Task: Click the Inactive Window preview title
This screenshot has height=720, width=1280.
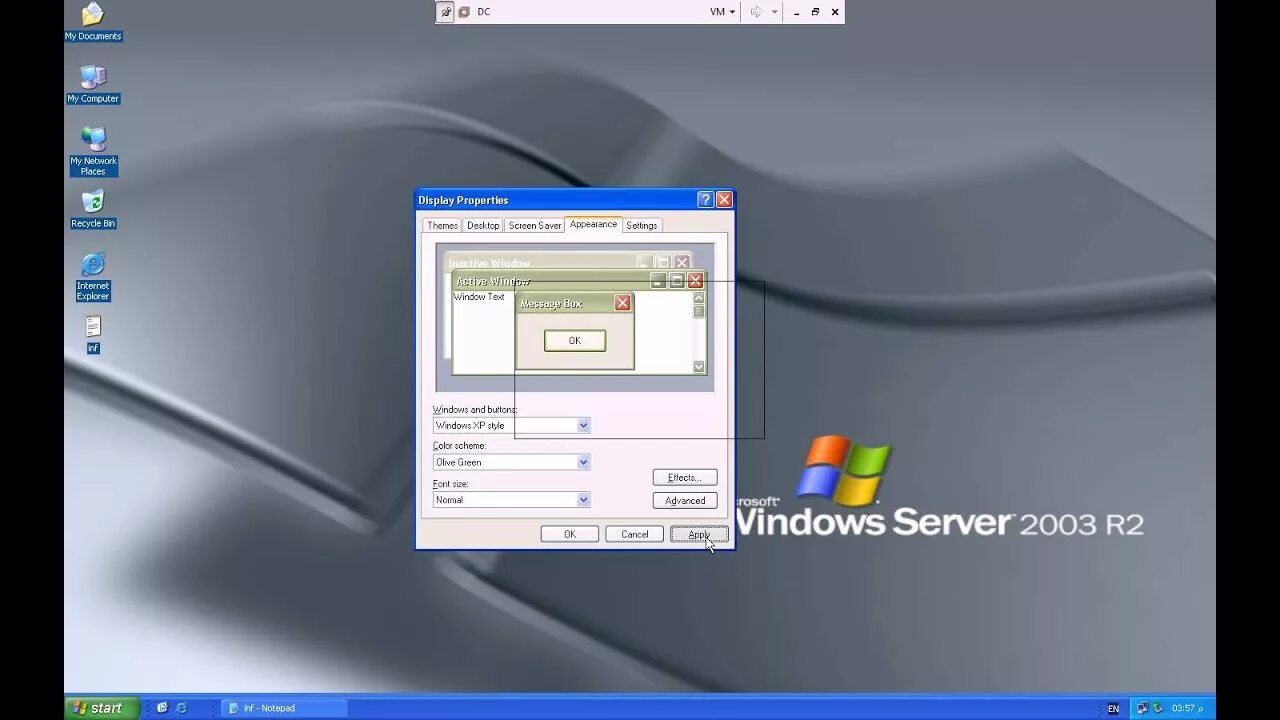Action: (489, 264)
